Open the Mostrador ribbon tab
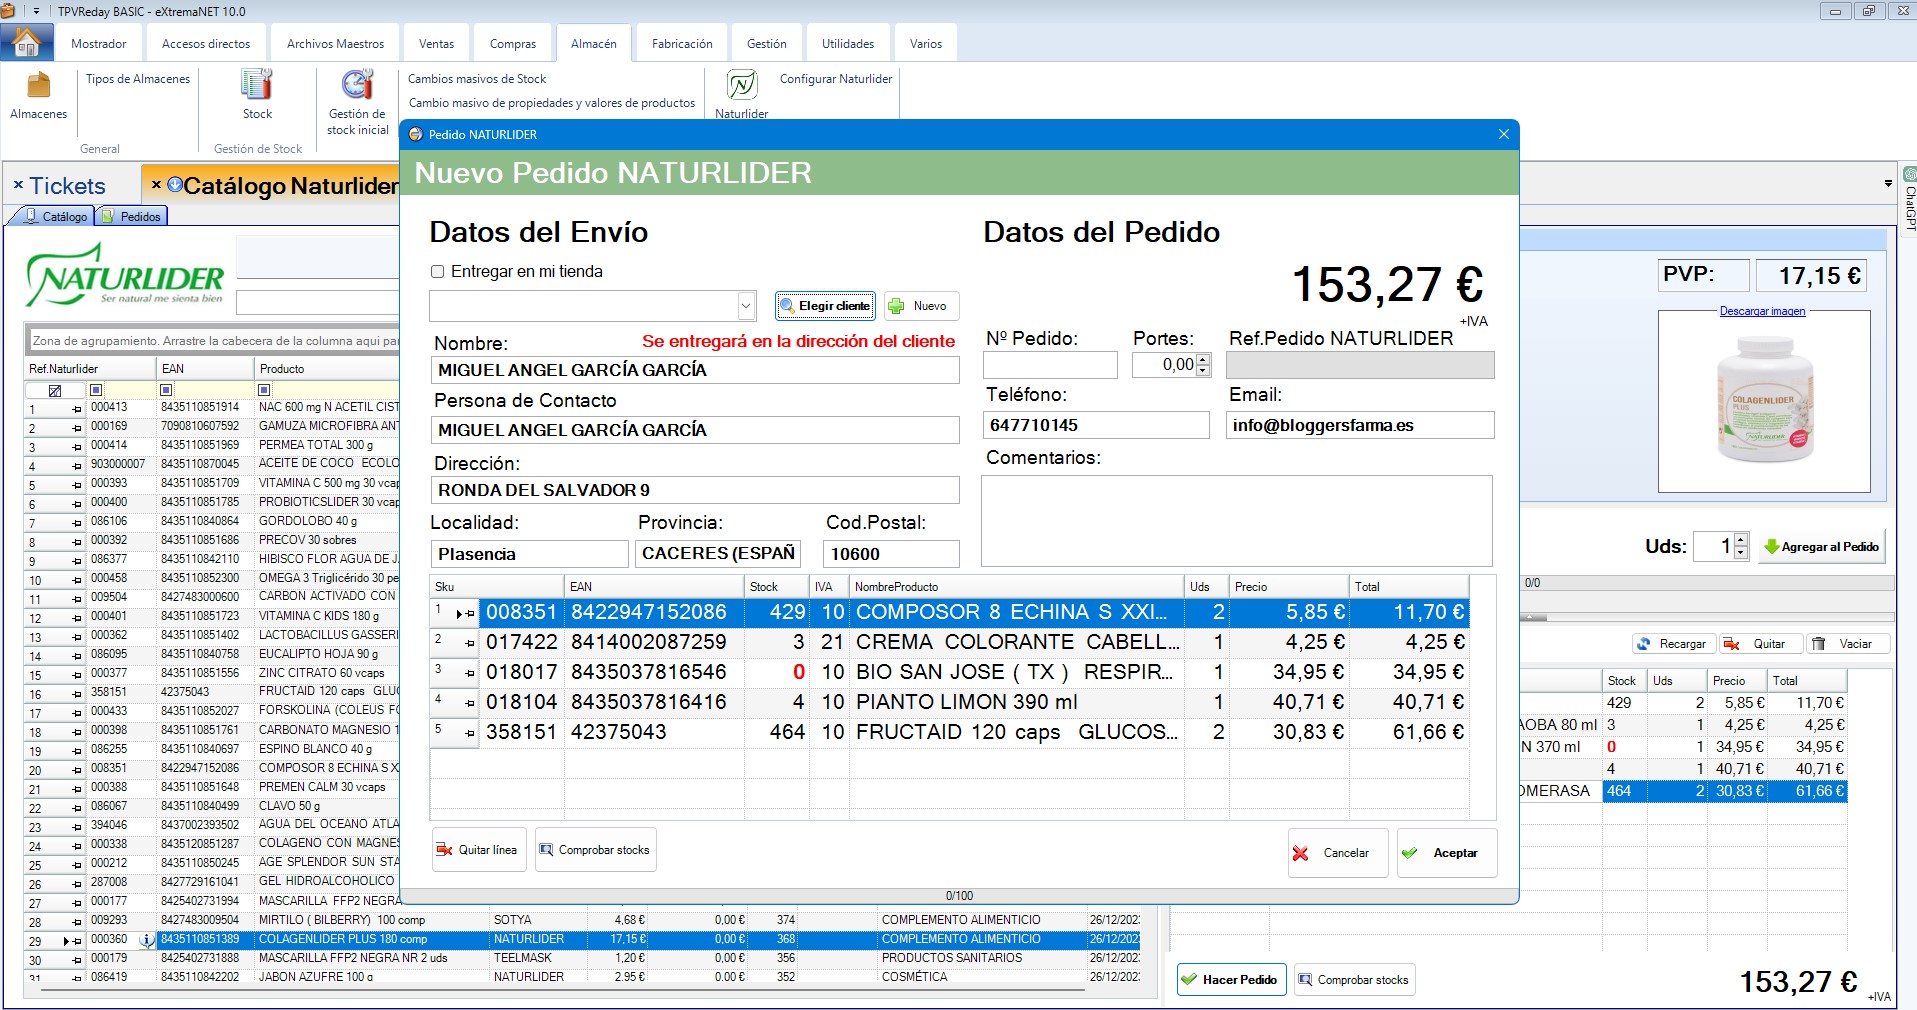The image size is (1917, 1010). coord(99,44)
